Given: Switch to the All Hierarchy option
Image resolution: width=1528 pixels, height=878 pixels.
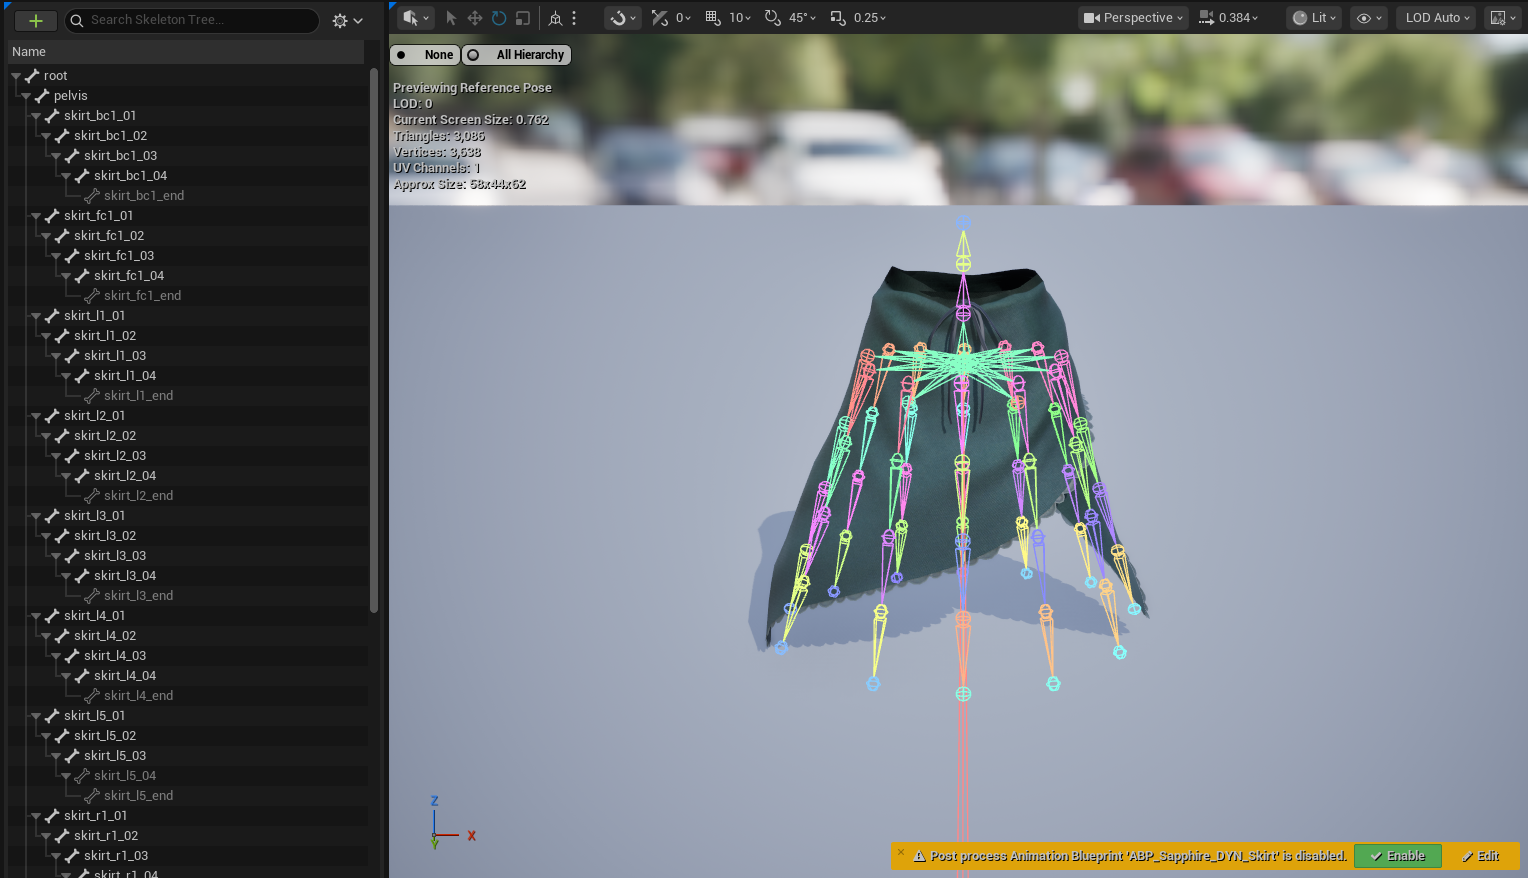Looking at the screenshot, I should [x=517, y=55].
